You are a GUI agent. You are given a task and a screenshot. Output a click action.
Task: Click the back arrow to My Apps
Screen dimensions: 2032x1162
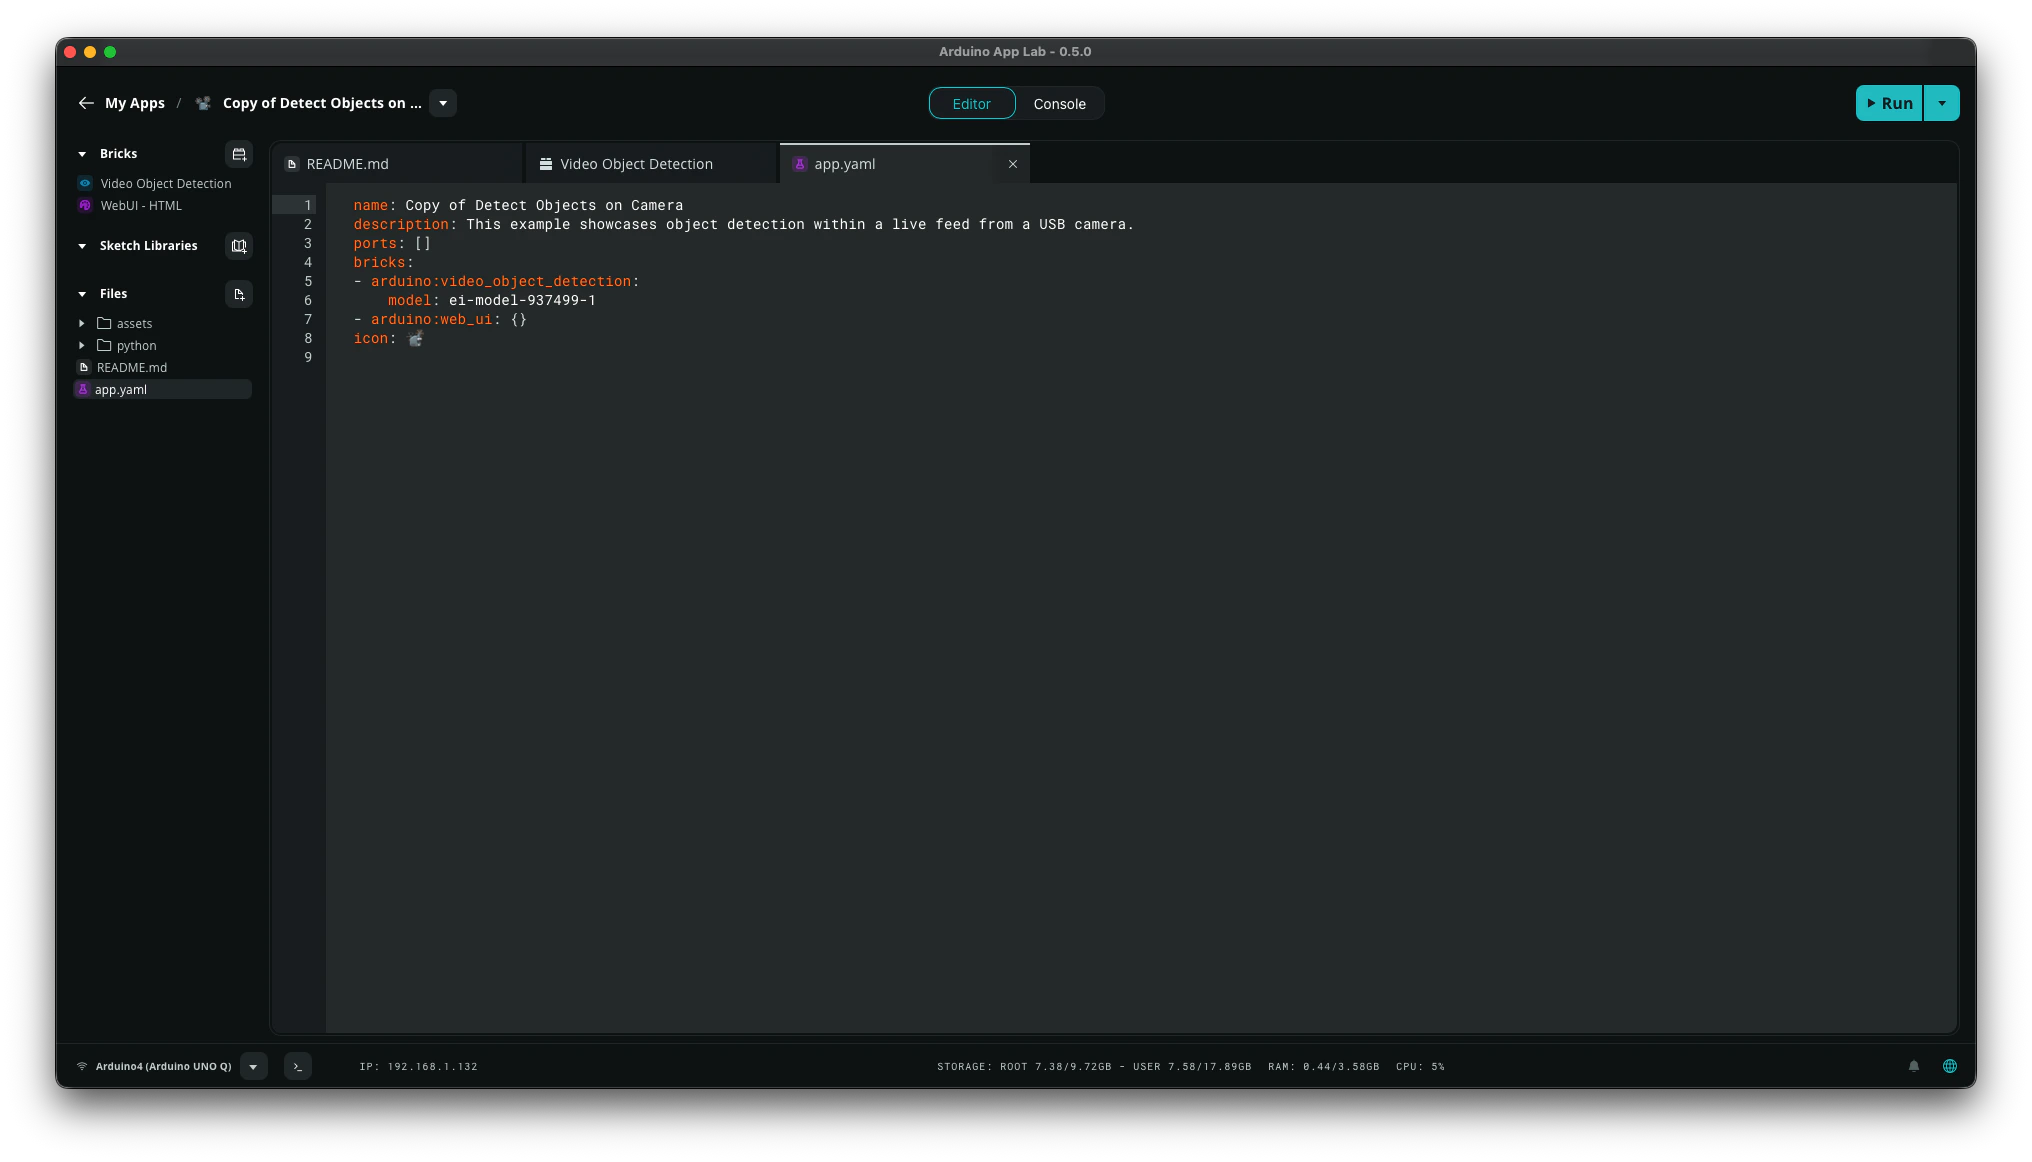point(86,103)
